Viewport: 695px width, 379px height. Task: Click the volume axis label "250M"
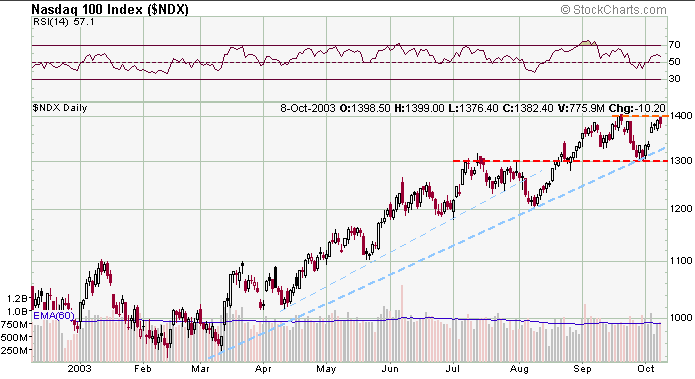click(x=15, y=351)
